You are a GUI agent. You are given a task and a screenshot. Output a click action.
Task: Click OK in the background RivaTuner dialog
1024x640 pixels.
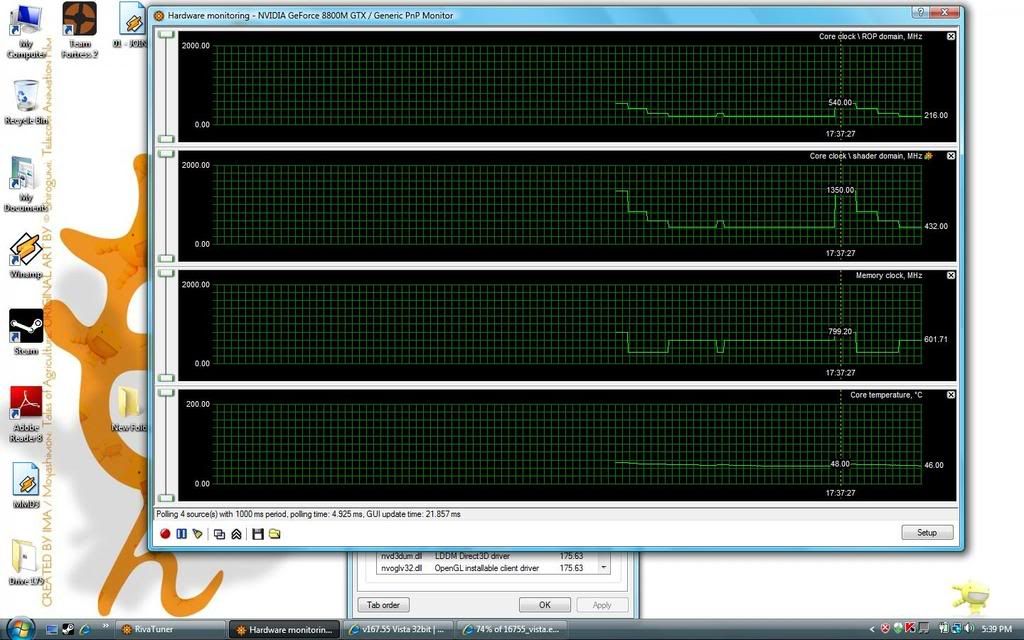click(x=545, y=605)
